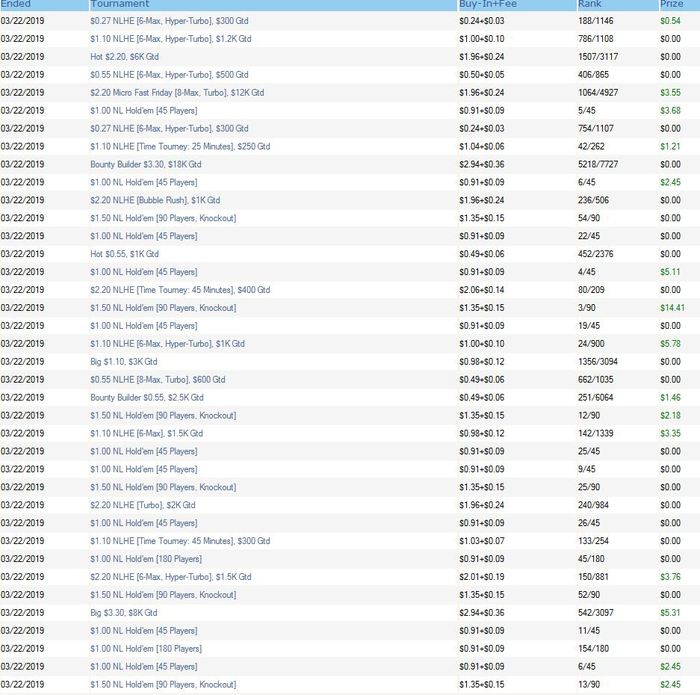Select the $5.78 prize cell
The height and width of the screenshot is (695, 700).
point(671,344)
